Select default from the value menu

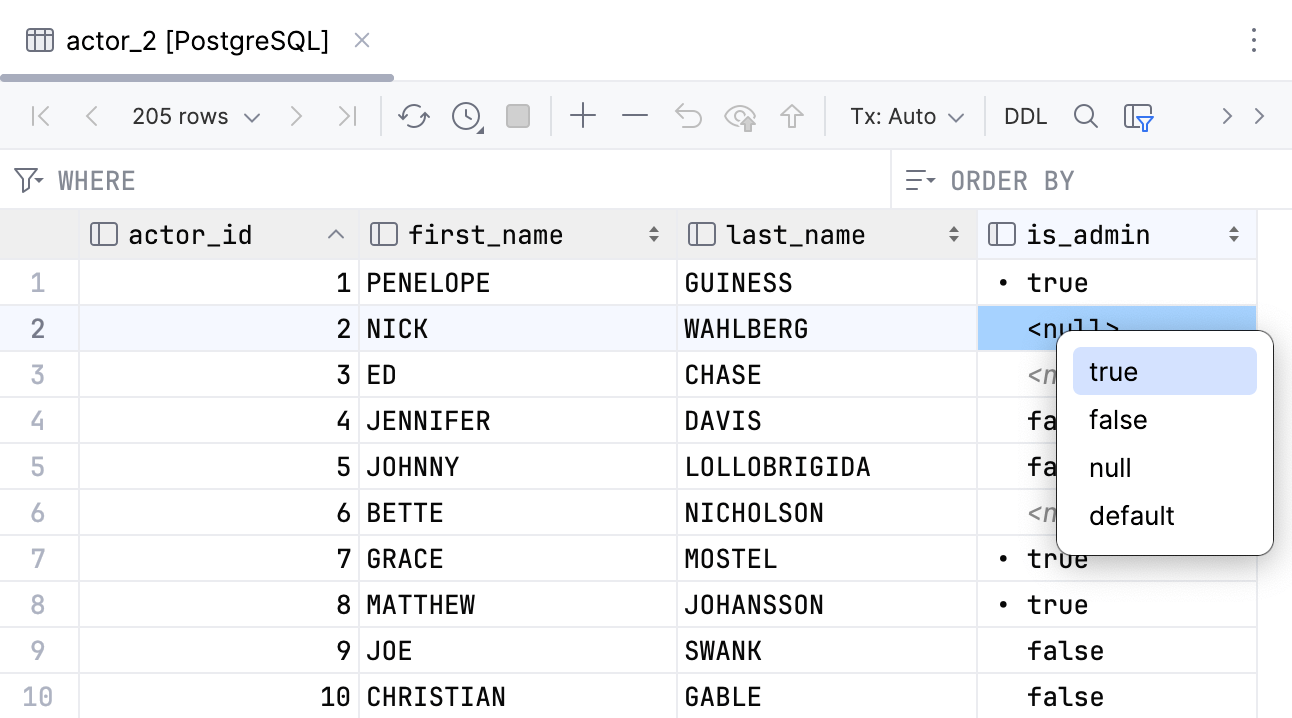click(x=1131, y=516)
